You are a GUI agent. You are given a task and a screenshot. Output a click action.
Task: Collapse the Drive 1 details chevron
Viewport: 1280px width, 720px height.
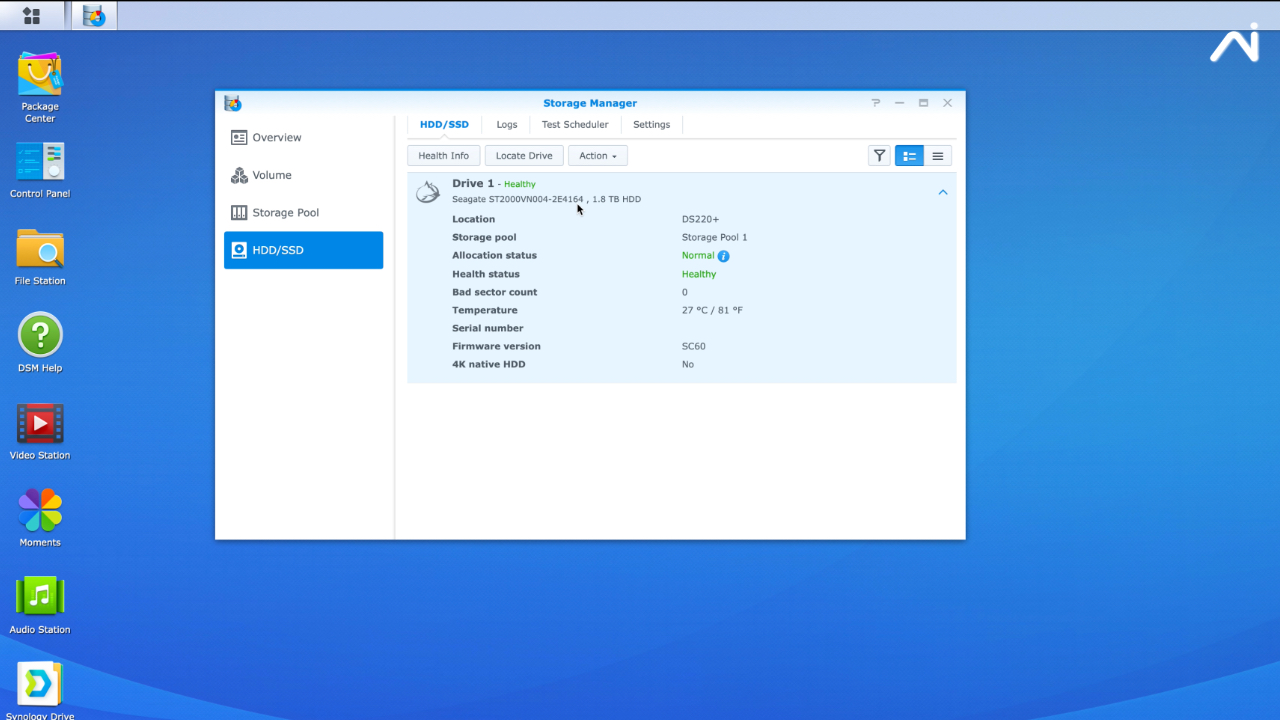coord(942,192)
